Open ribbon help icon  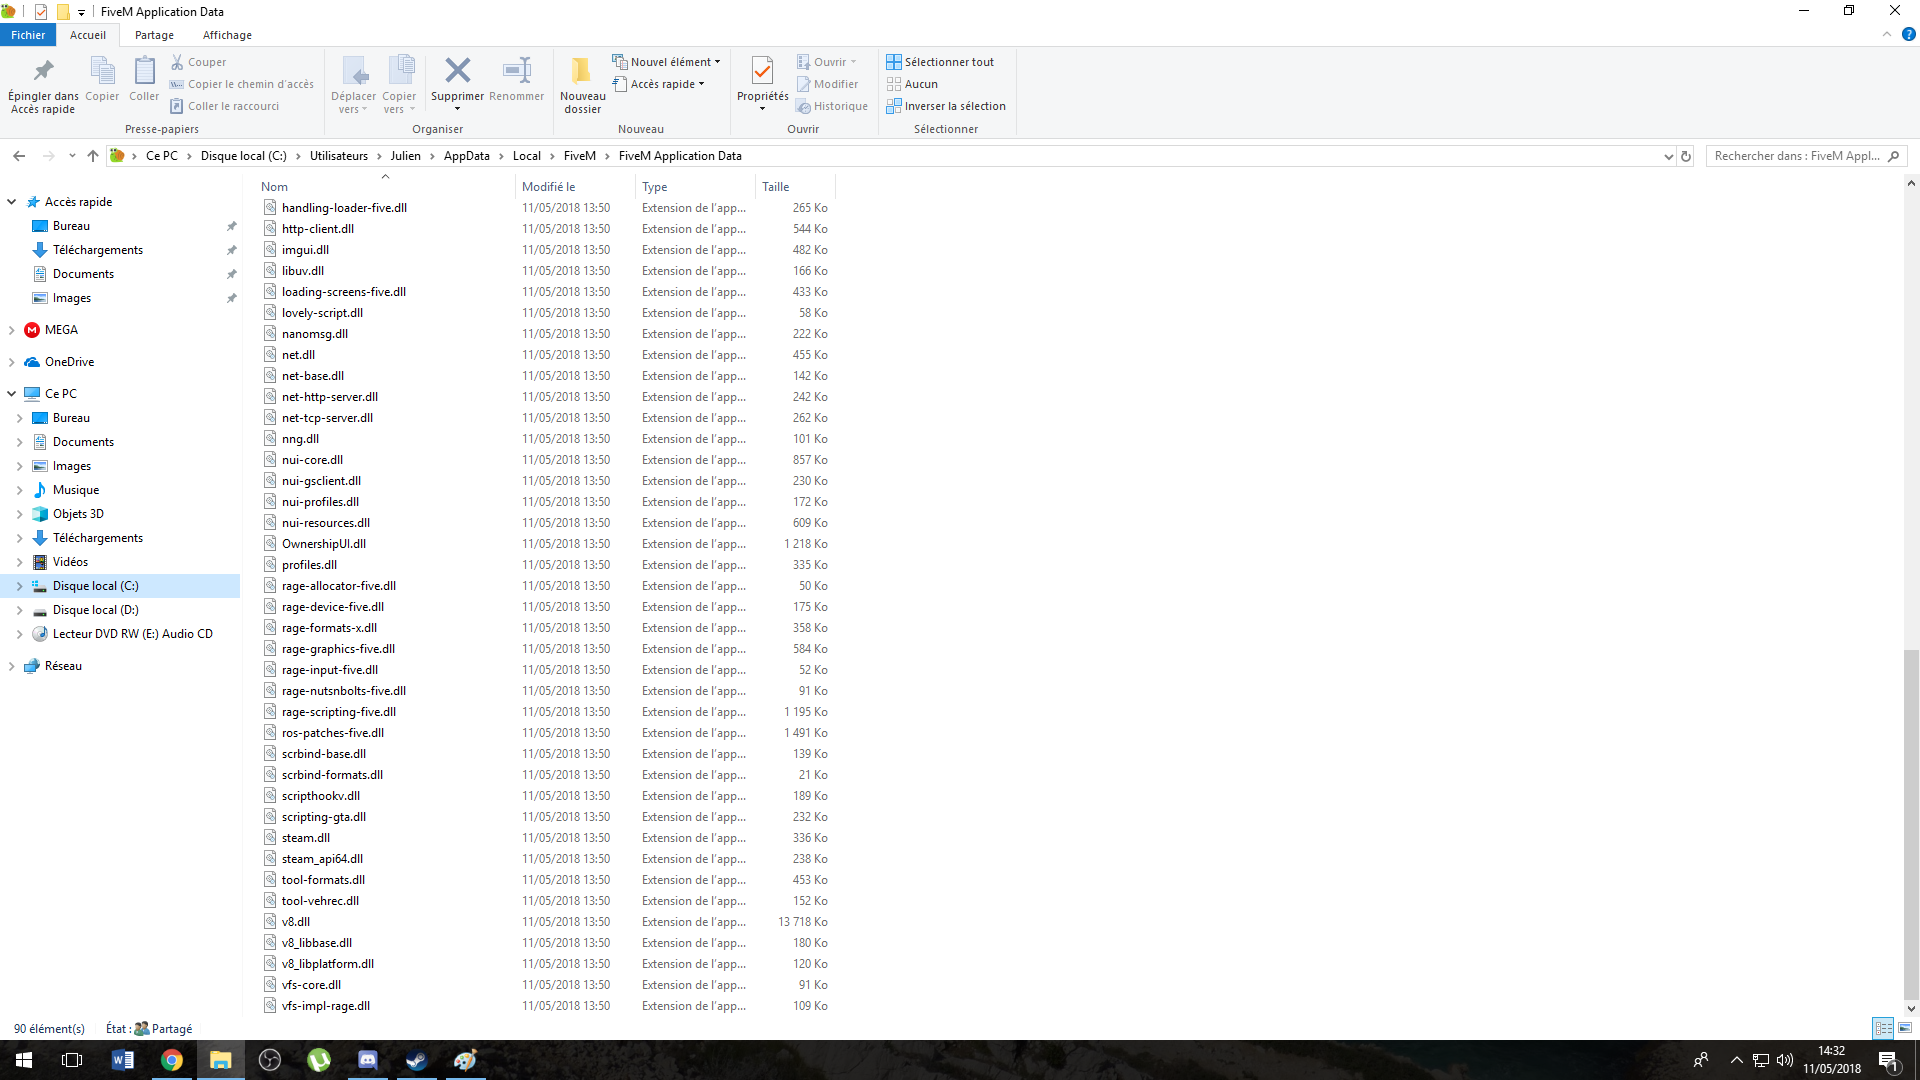click(1908, 34)
